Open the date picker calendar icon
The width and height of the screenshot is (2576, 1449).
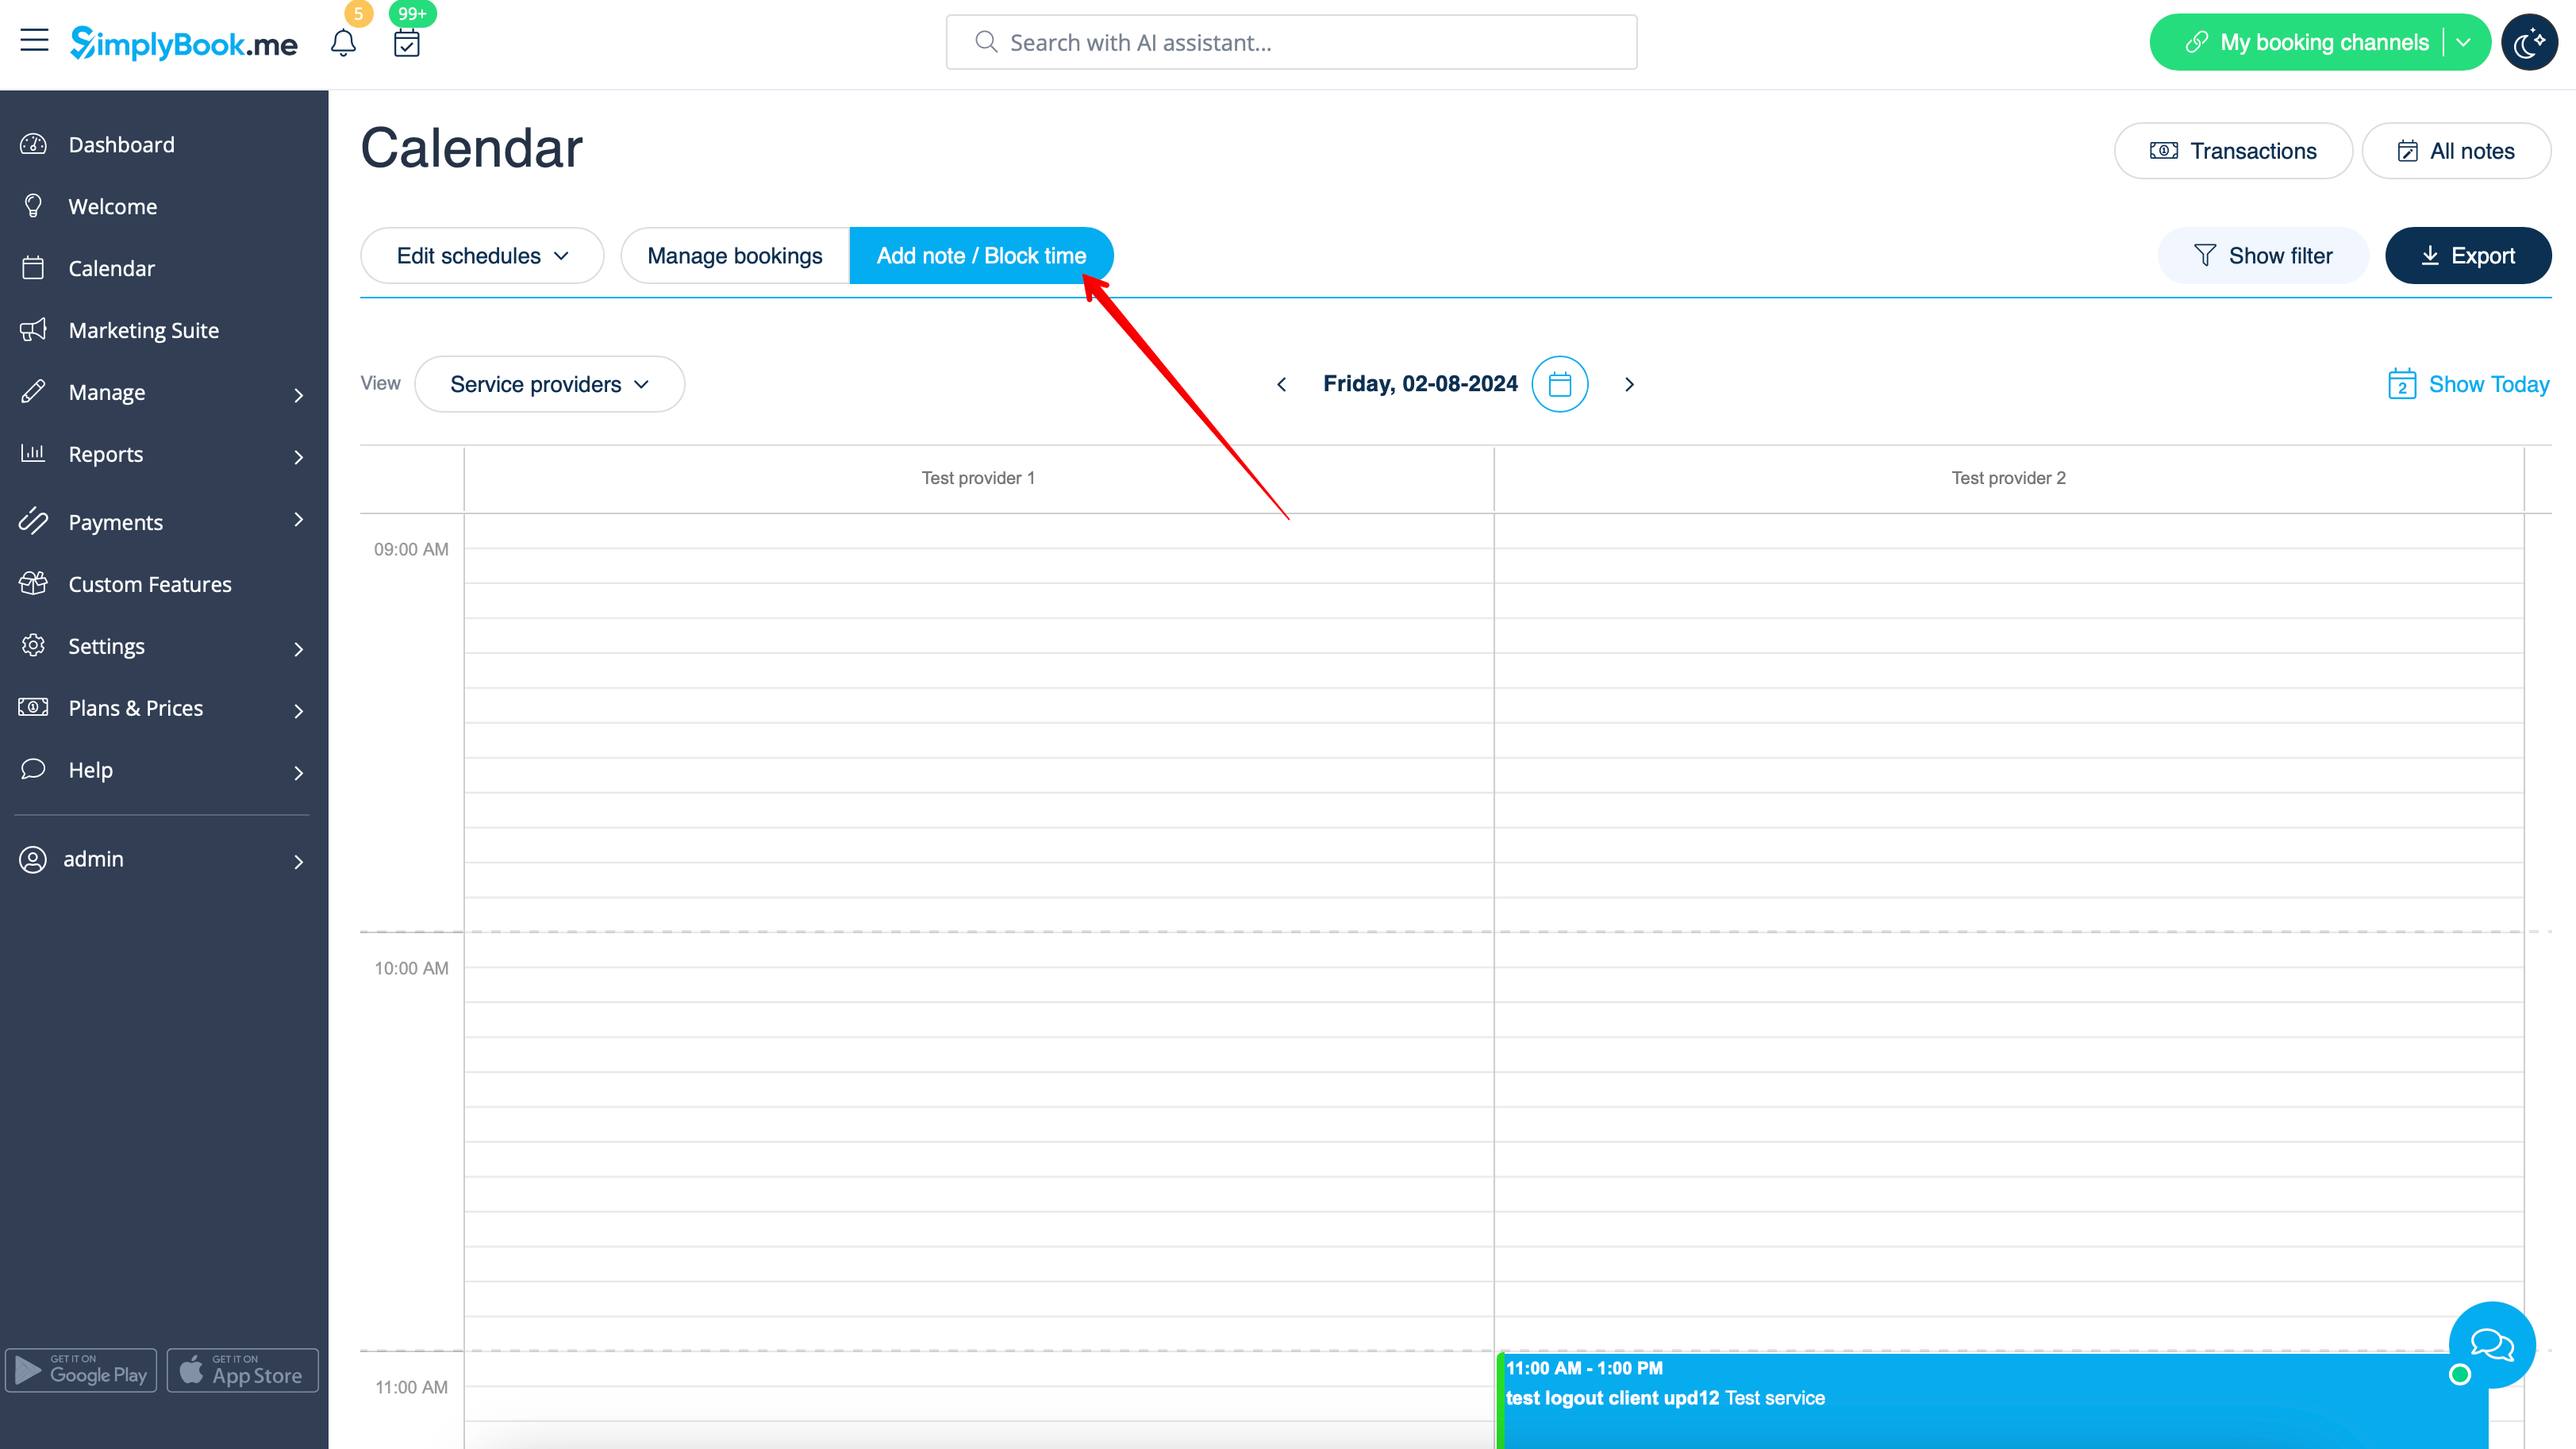pyautogui.click(x=1559, y=384)
